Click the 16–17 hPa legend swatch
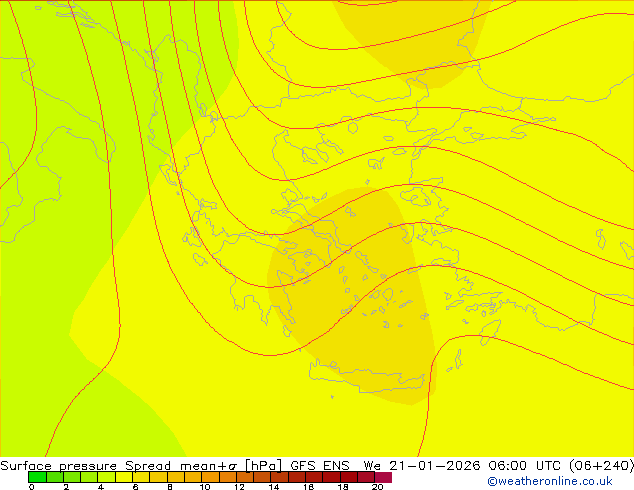This screenshot has width=634, height=490. [x=314, y=477]
